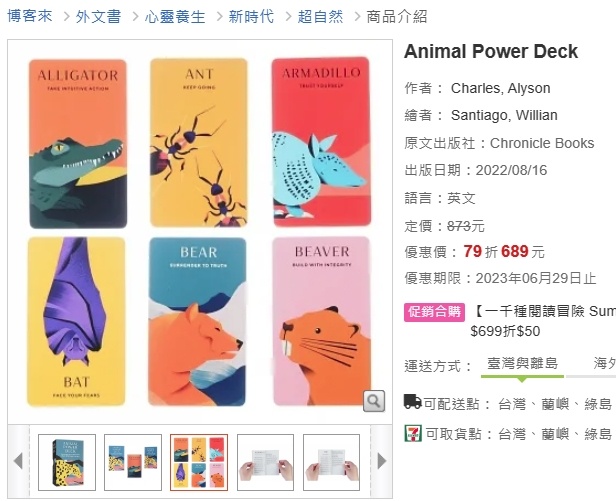Select the six animal cards thumbnail

pyautogui.click(x=199, y=462)
